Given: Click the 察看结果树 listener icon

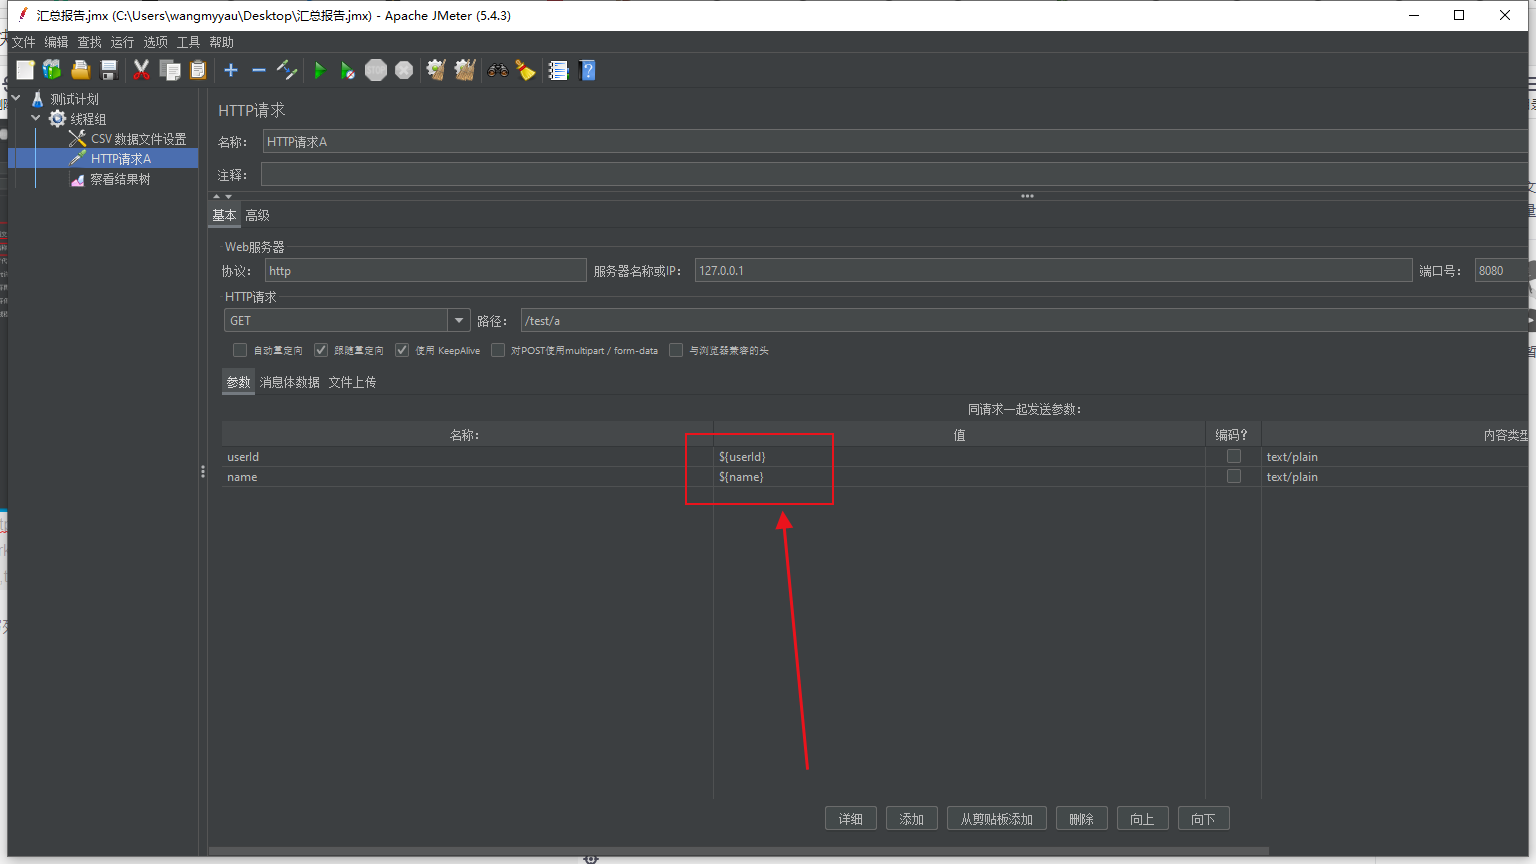Looking at the screenshot, I should pos(77,180).
